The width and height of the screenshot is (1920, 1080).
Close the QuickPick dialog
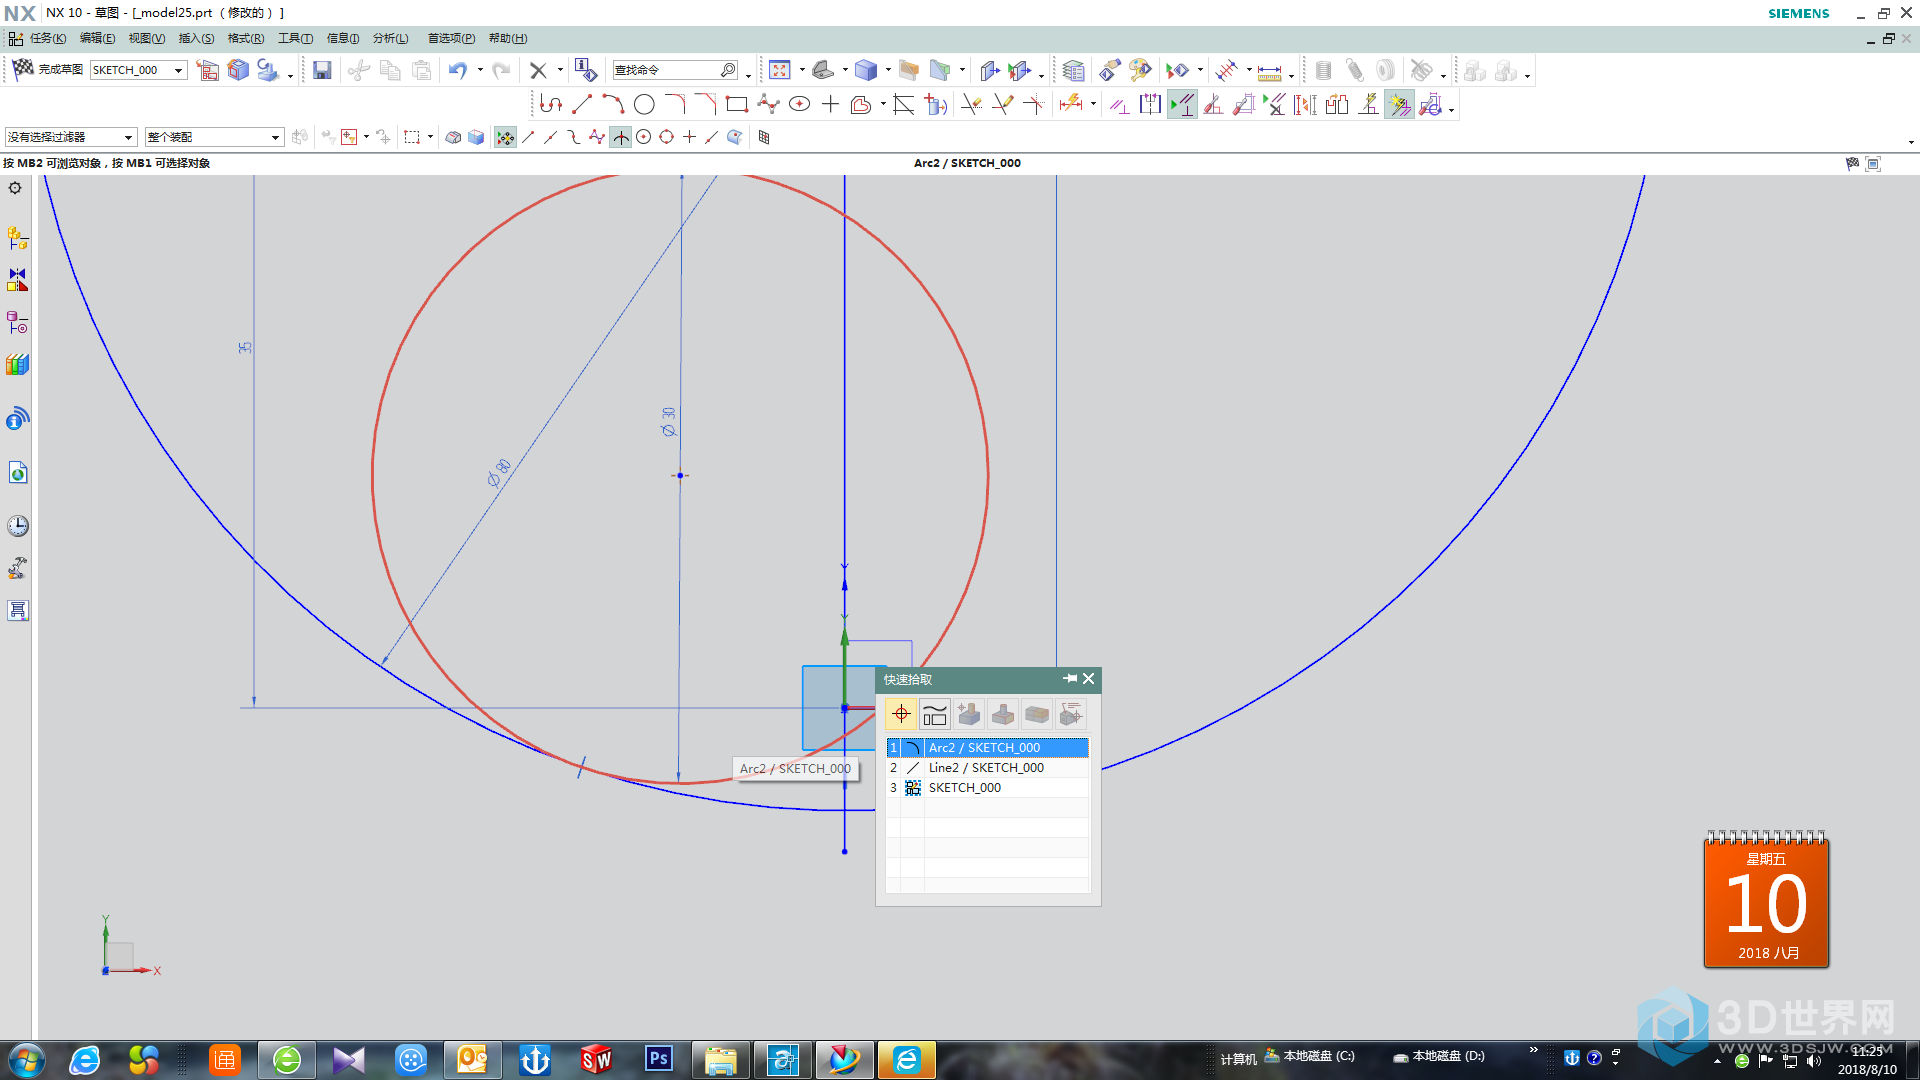(1089, 679)
